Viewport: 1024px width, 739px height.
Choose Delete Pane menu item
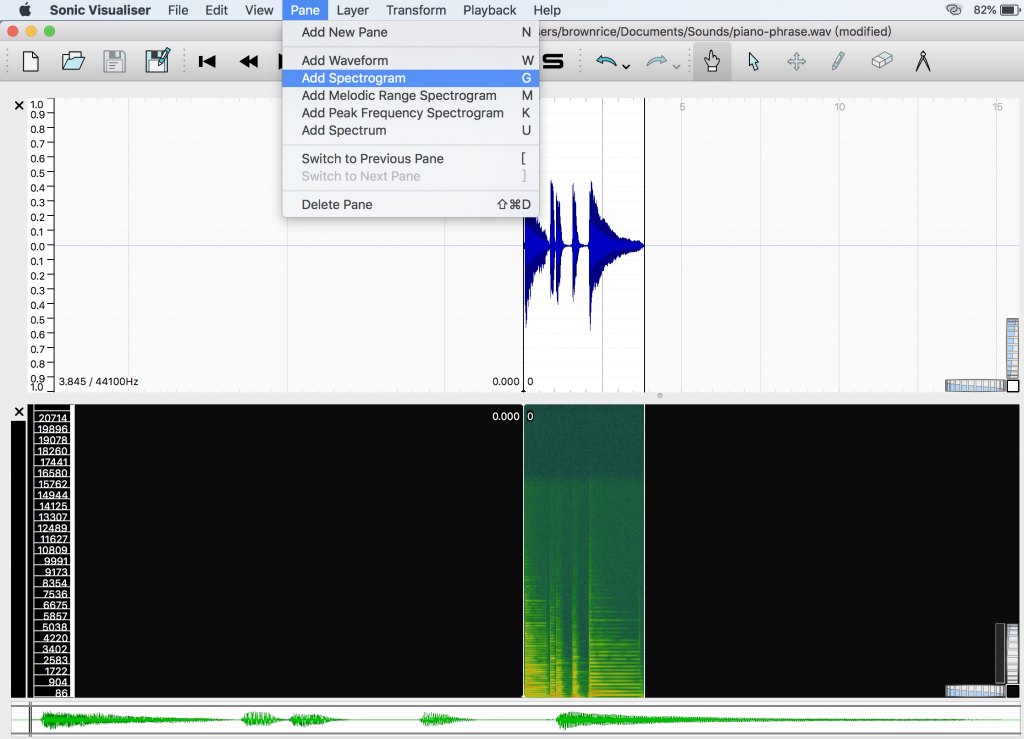411,205
